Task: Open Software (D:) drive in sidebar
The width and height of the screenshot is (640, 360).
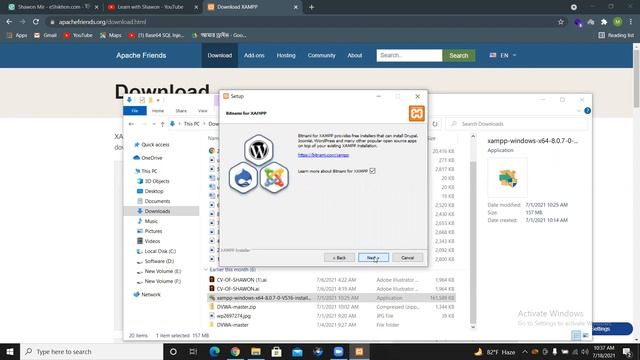Action: [159, 261]
